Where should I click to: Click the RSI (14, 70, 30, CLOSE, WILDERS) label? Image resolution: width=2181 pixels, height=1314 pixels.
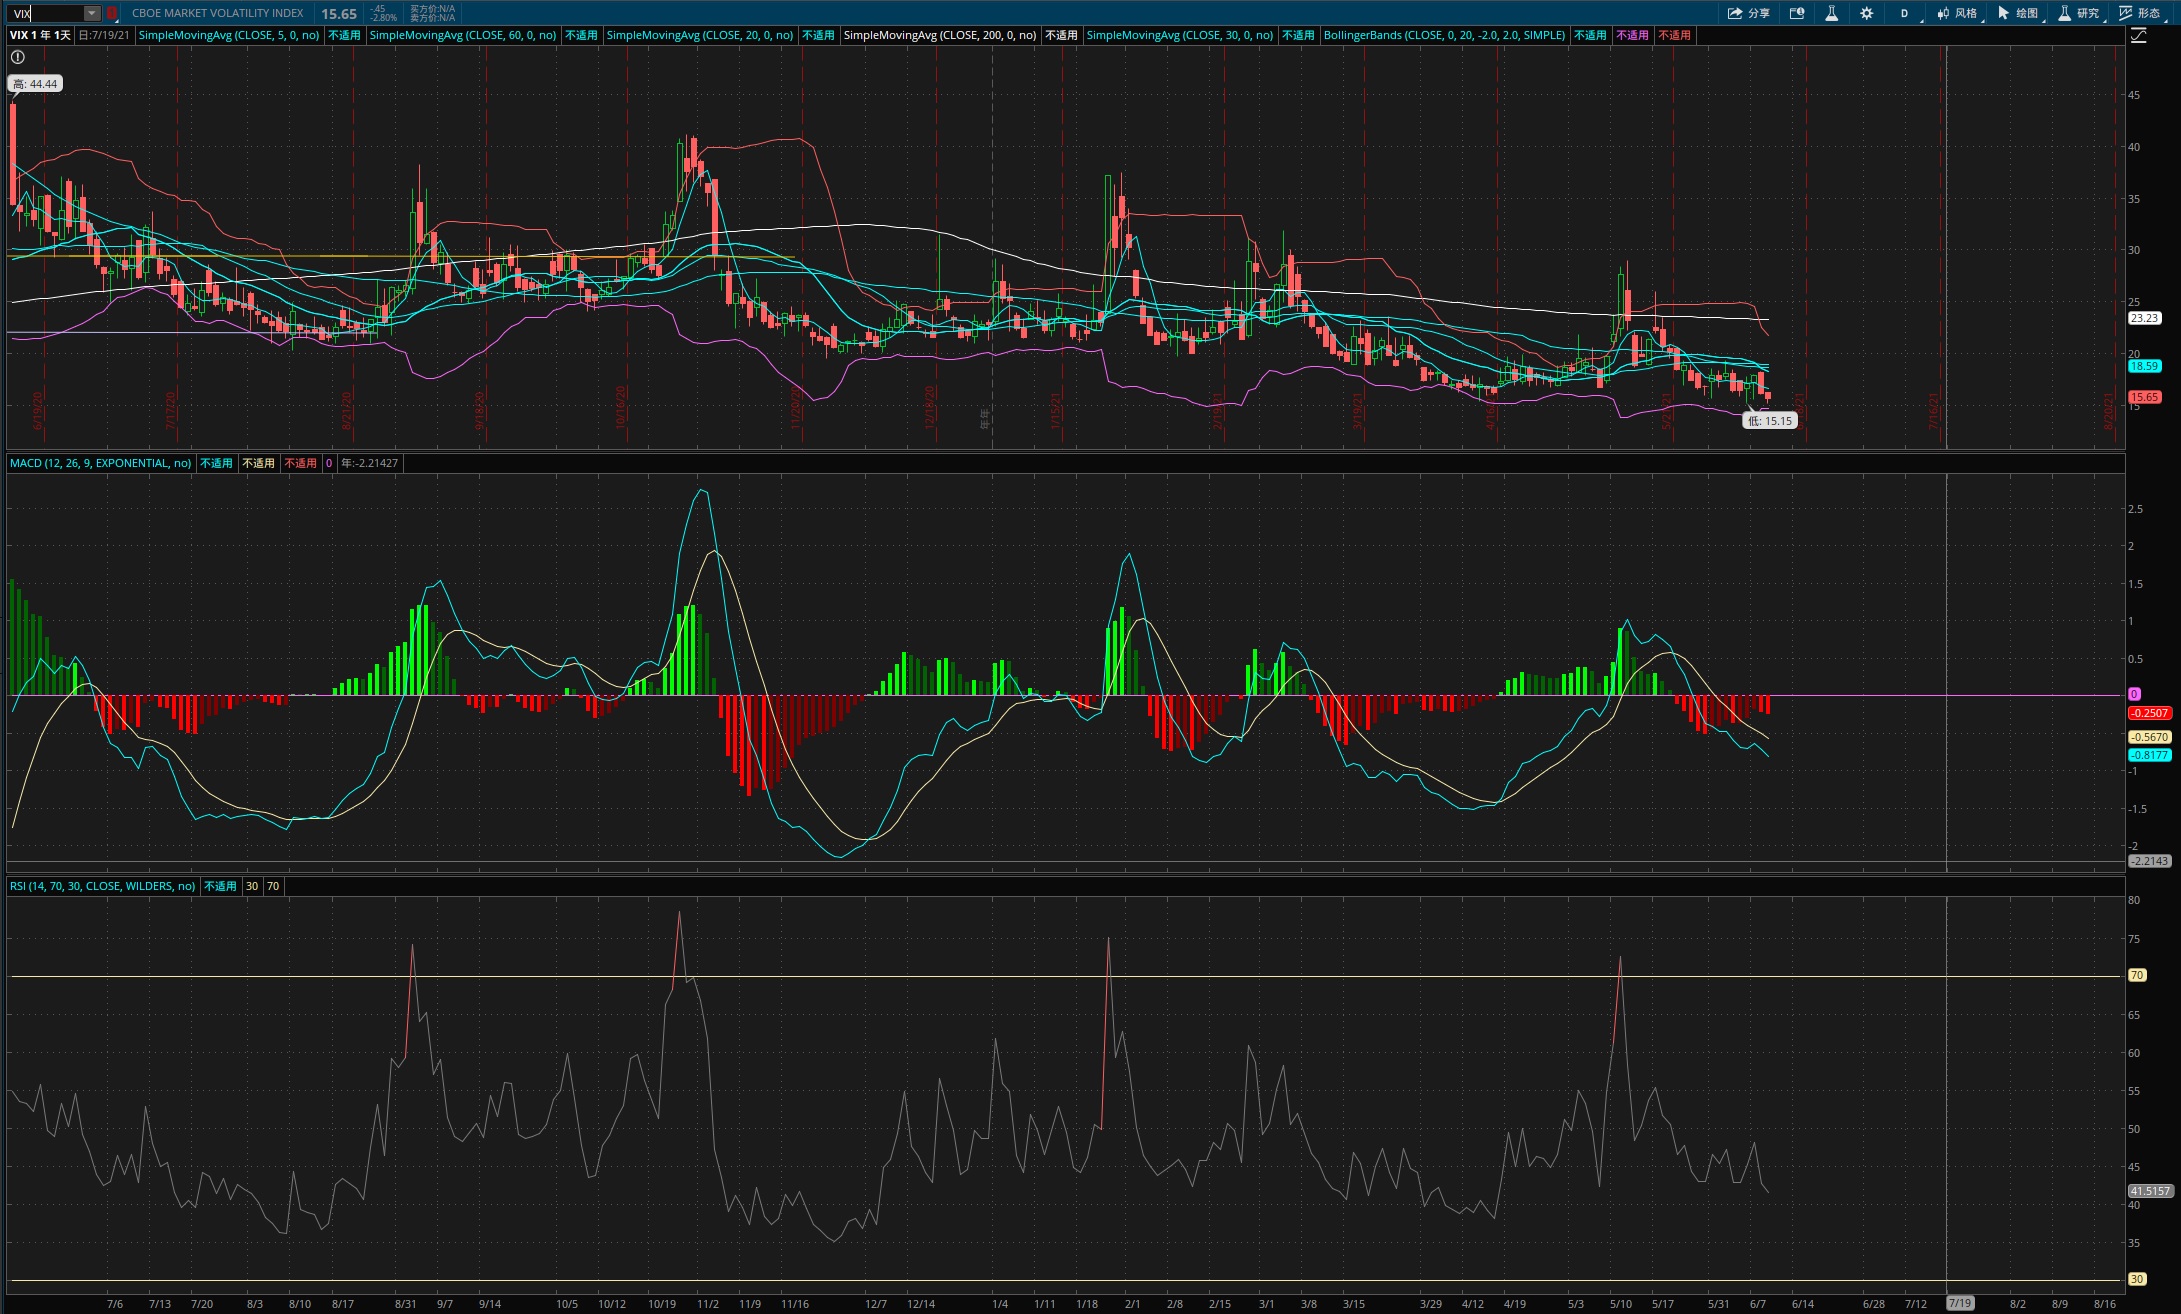point(102,886)
